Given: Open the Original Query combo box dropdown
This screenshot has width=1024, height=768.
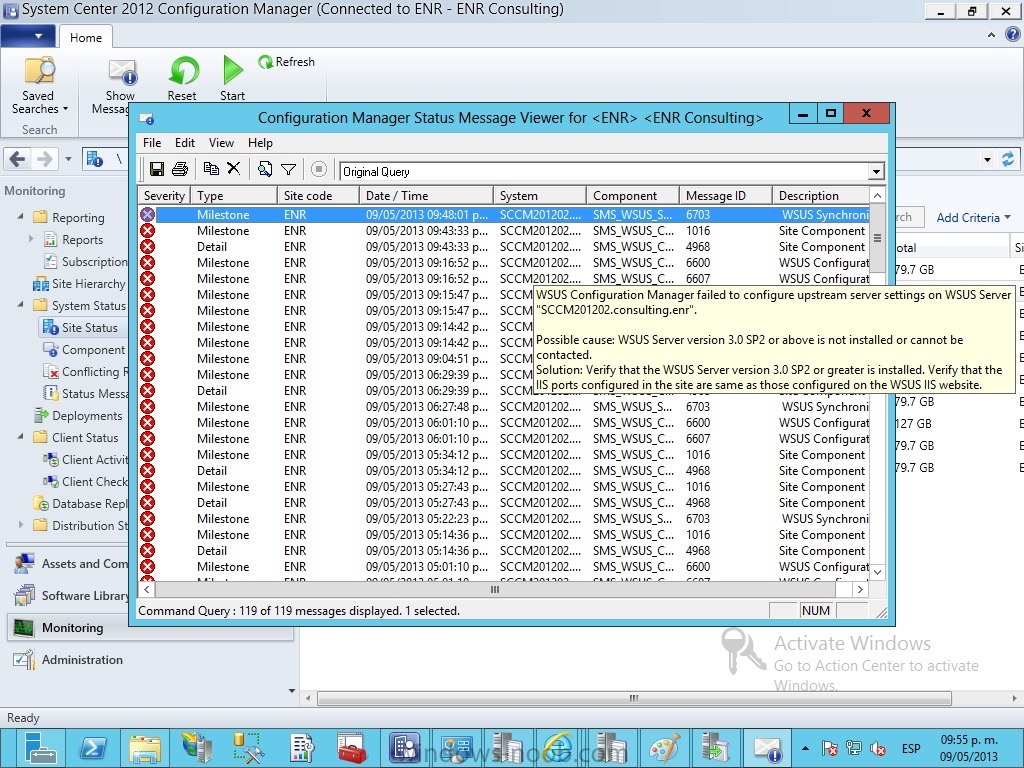Looking at the screenshot, I should point(876,172).
